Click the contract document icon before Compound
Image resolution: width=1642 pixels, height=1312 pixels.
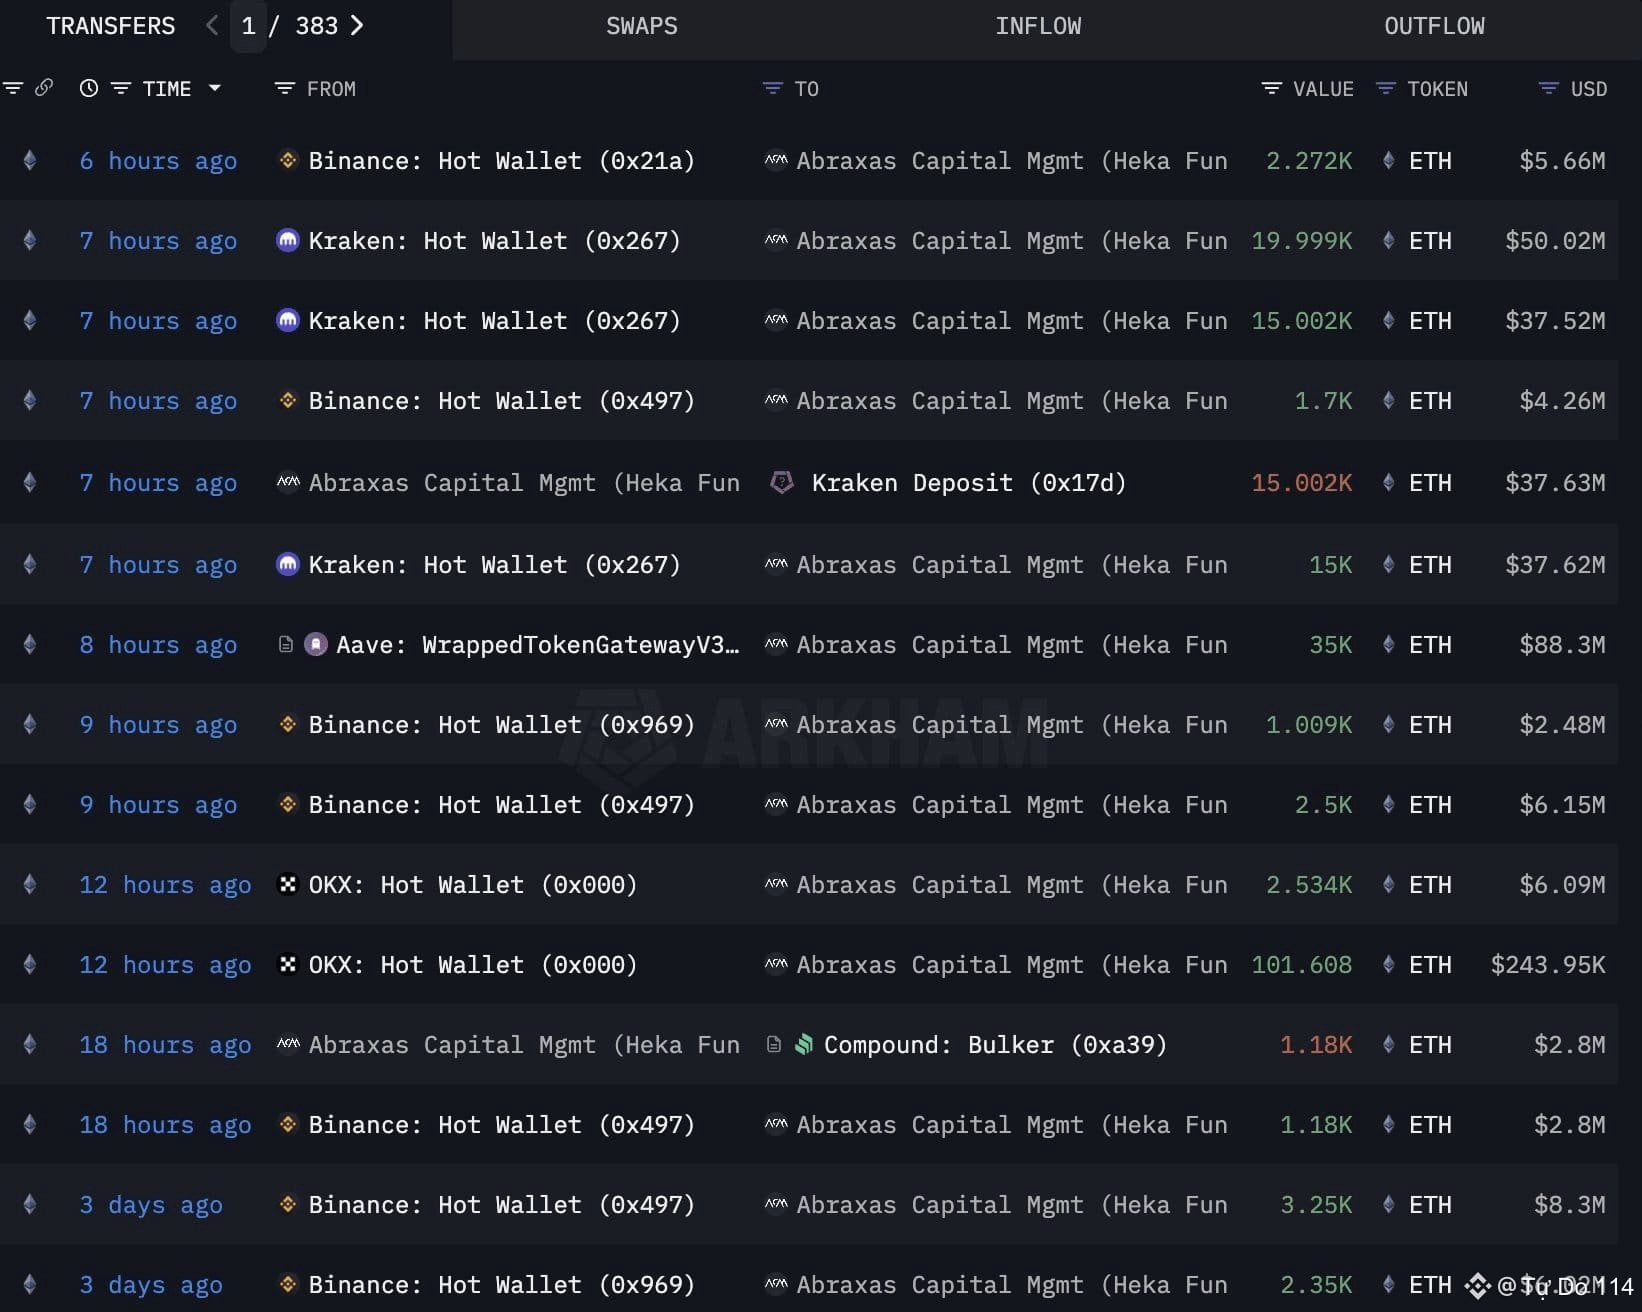(x=774, y=1045)
